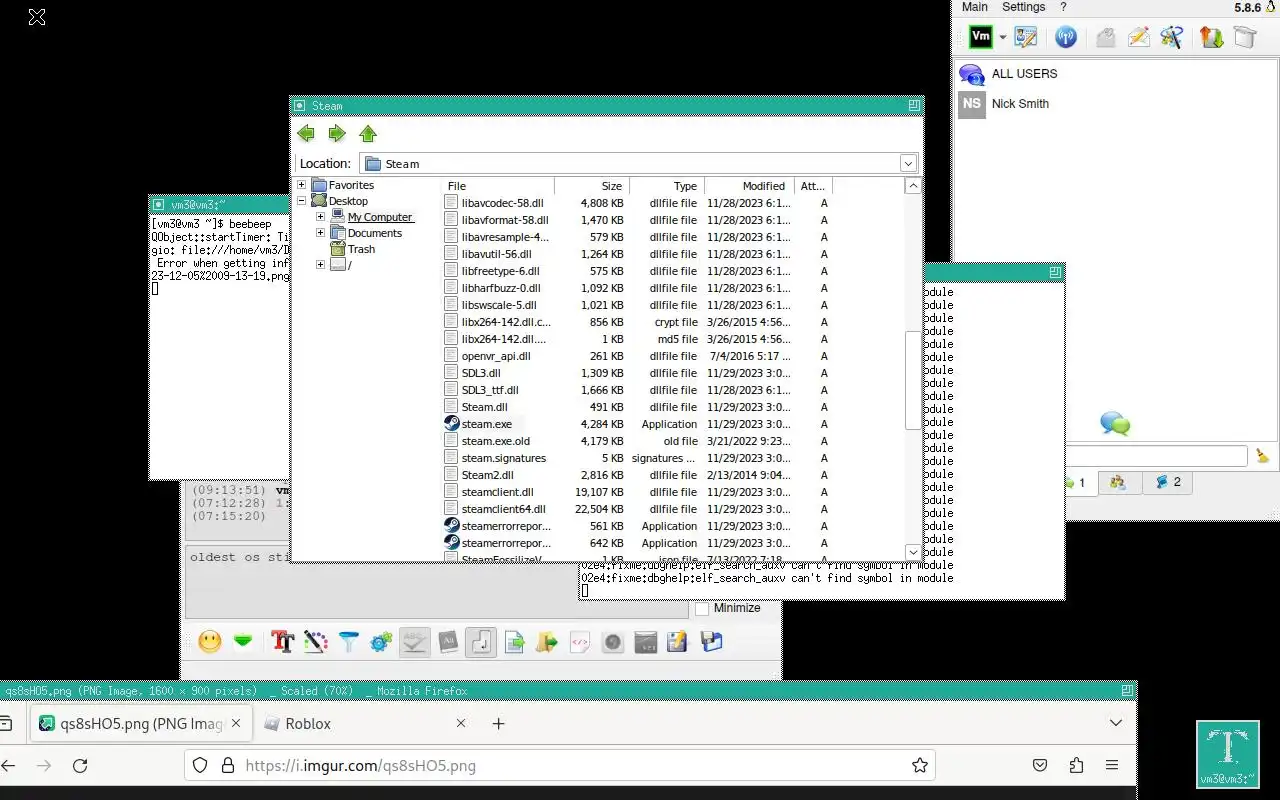
Task: Send a file with the document arrow icon
Action: point(515,642)
